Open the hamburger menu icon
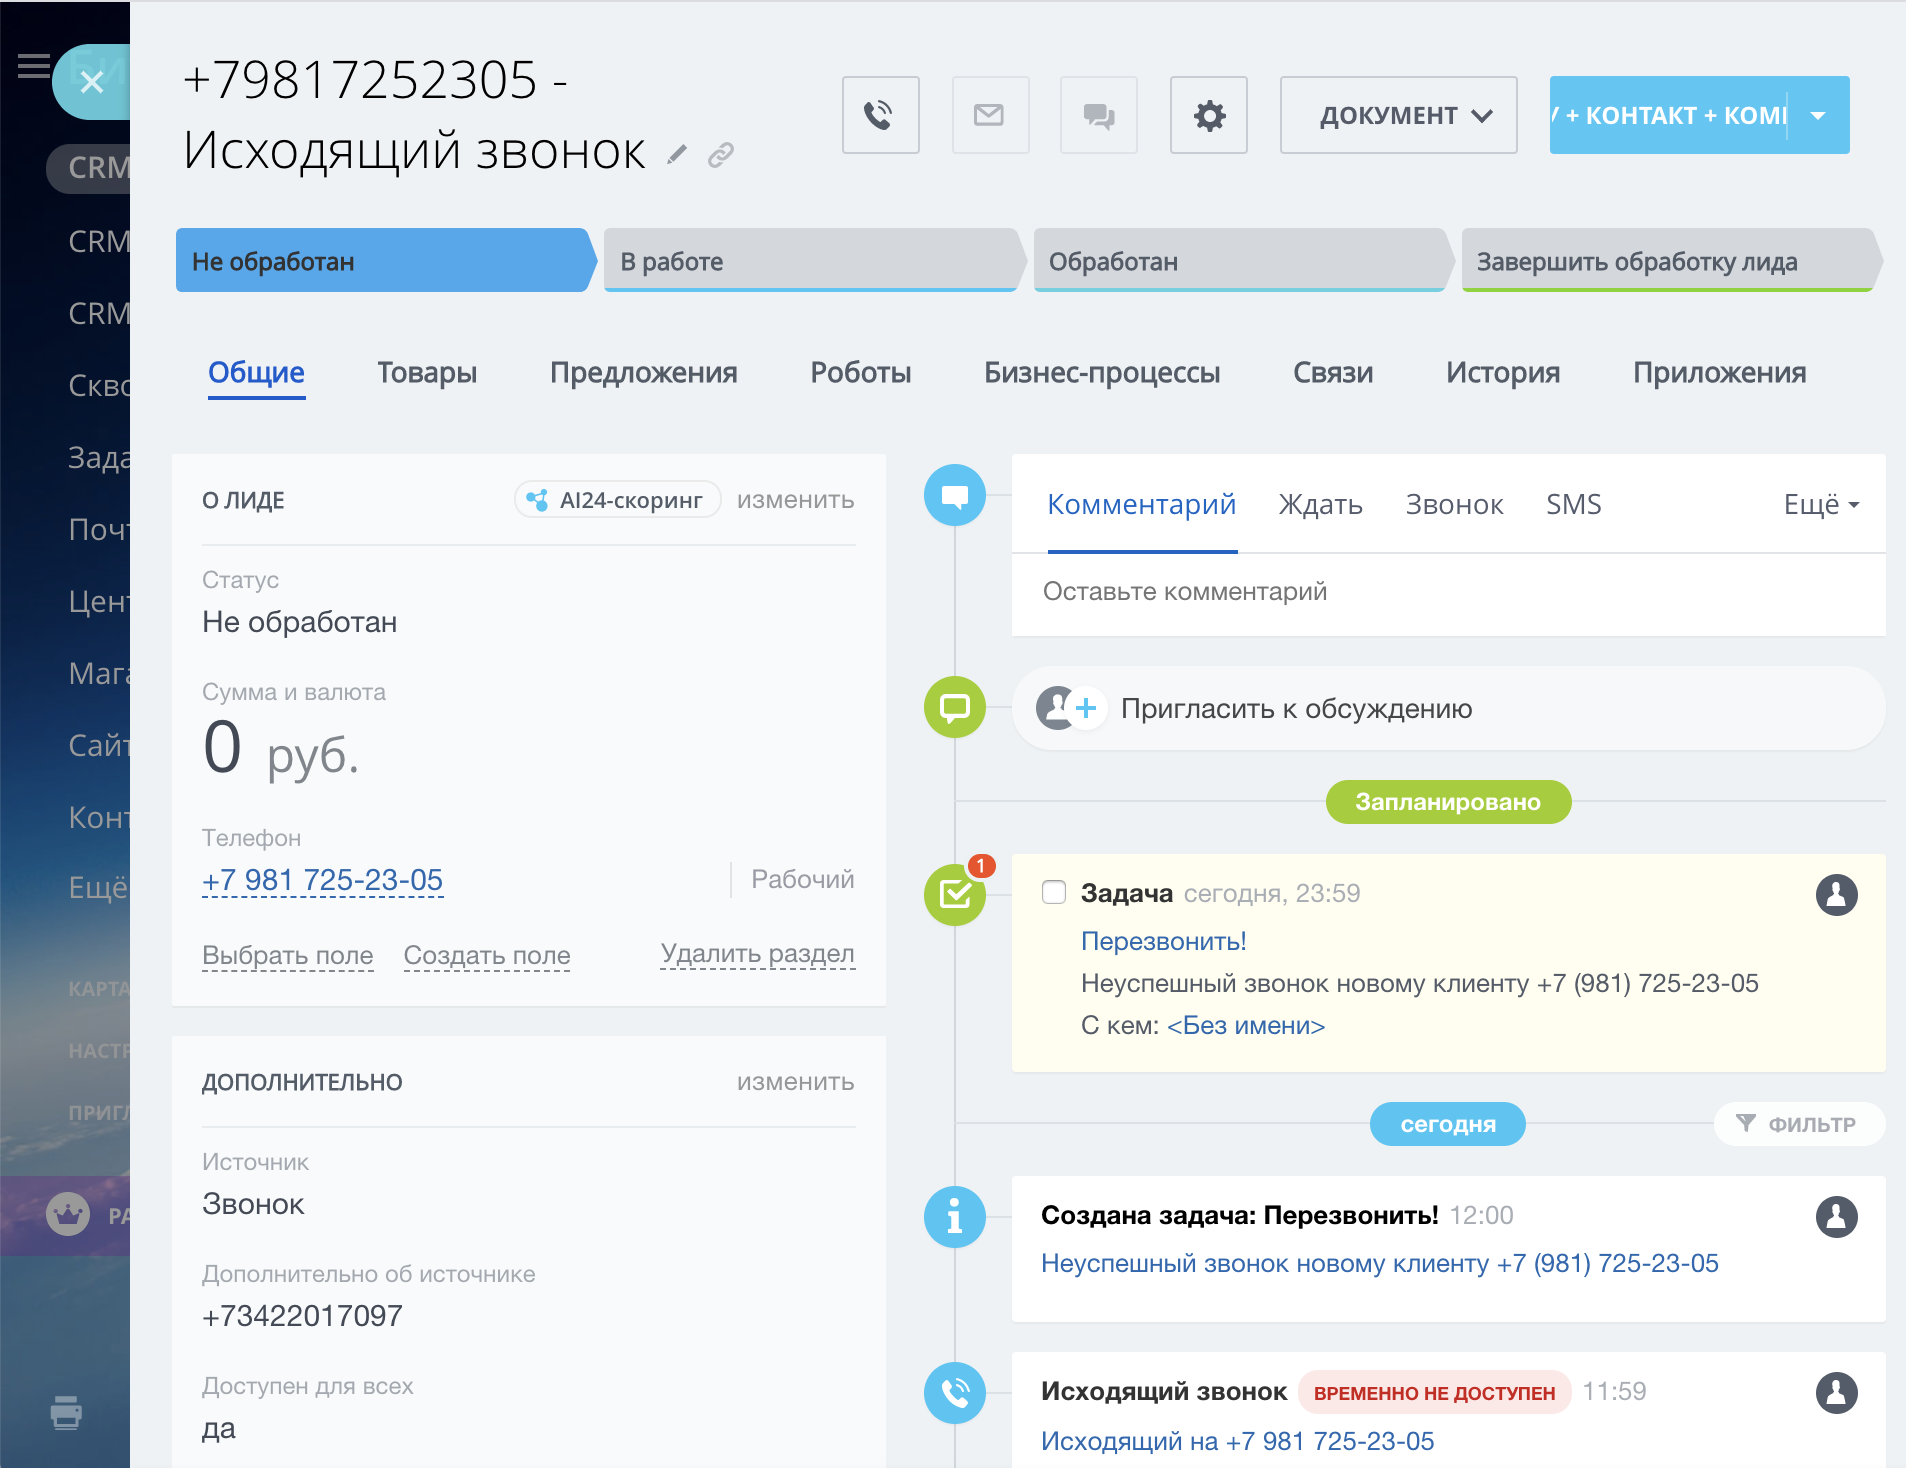The height and width of the screenshot is (1468, 1906). pyautogui.click(x=33, y=66)
